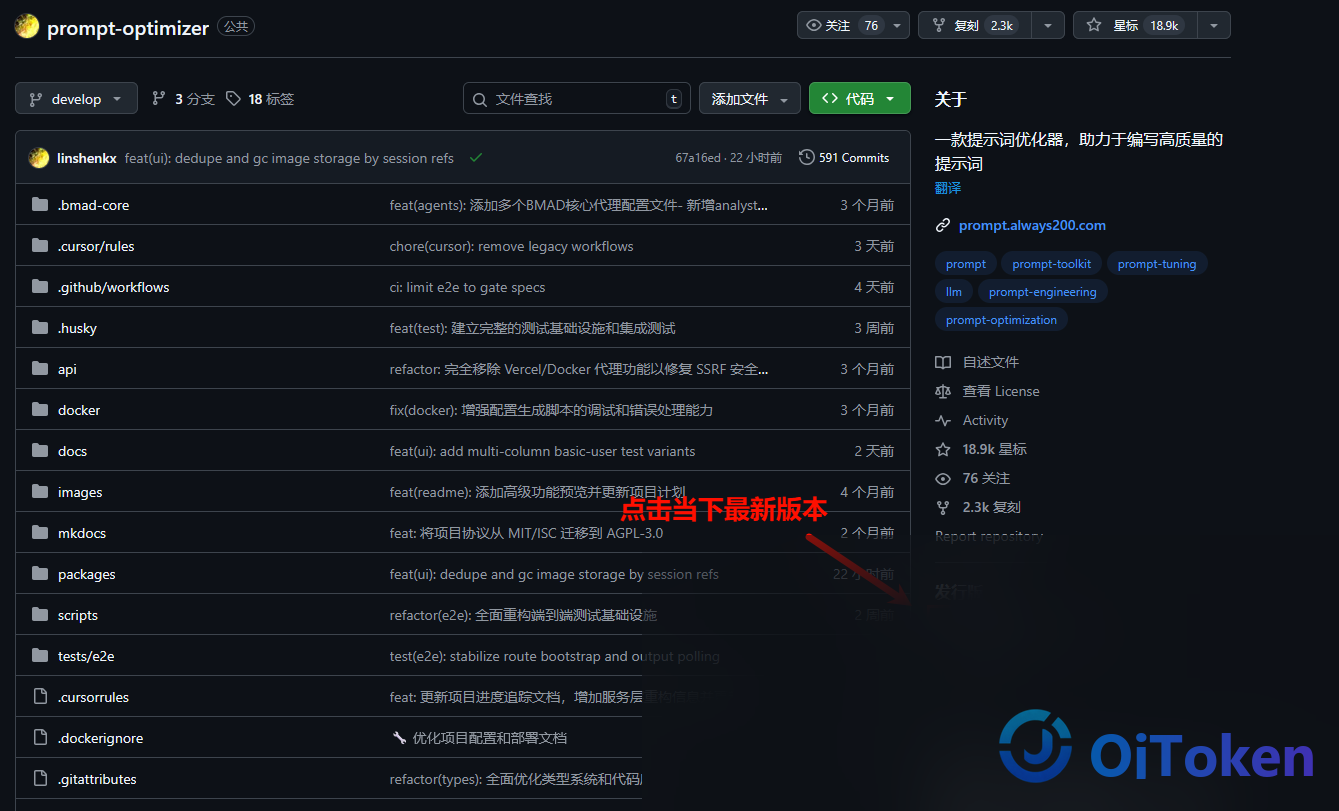
Task: Open the green 代码 dropdown
Action: click(x=859, y=99)
